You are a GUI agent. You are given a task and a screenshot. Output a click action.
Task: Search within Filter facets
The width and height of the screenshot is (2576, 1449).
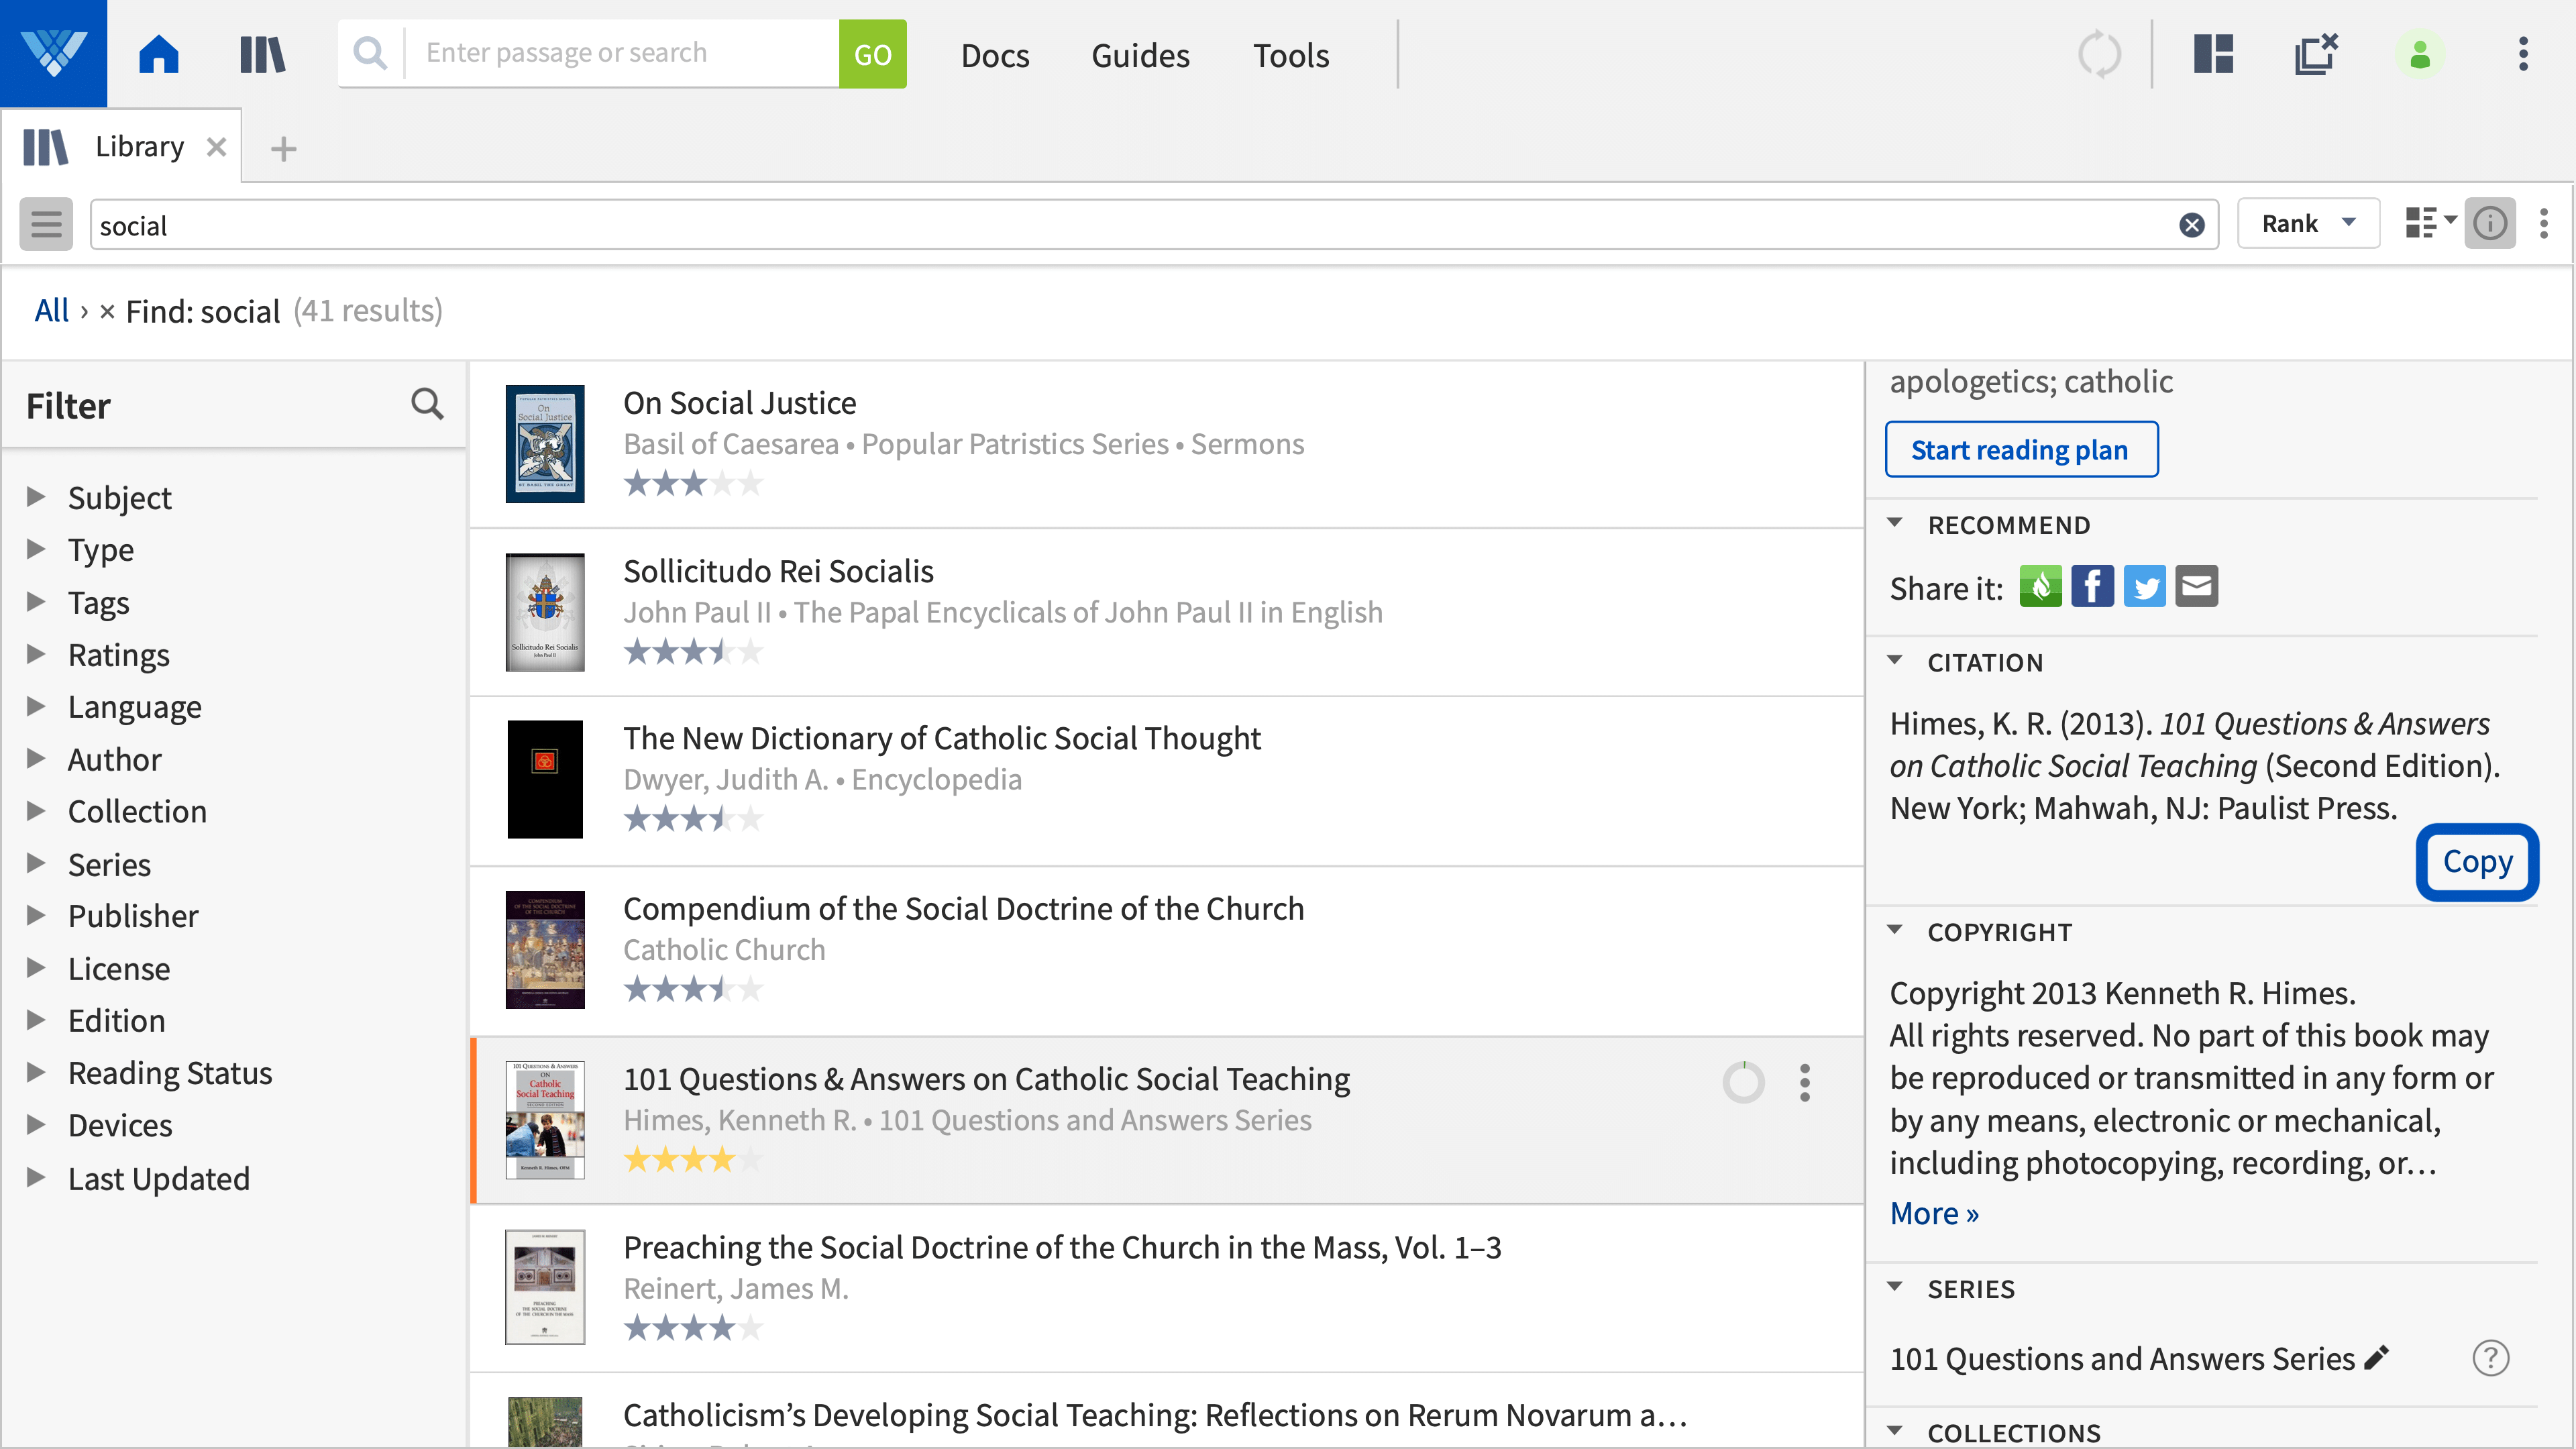click(427, 404)
